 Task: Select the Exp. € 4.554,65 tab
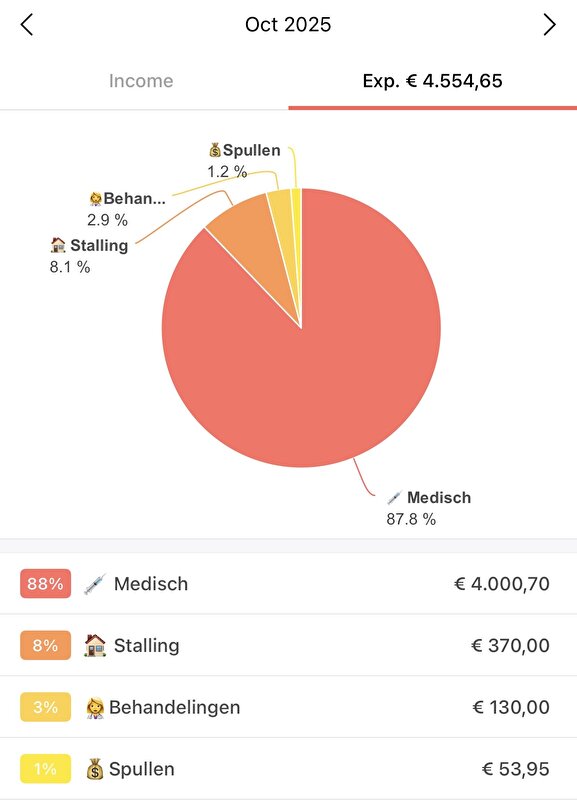432,81
